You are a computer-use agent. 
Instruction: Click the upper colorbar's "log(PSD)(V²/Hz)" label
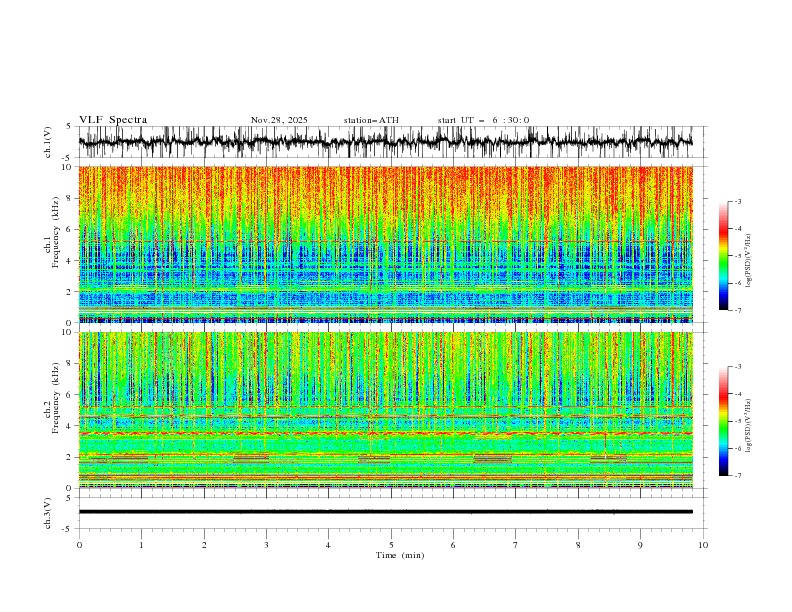tap(748, 261)
